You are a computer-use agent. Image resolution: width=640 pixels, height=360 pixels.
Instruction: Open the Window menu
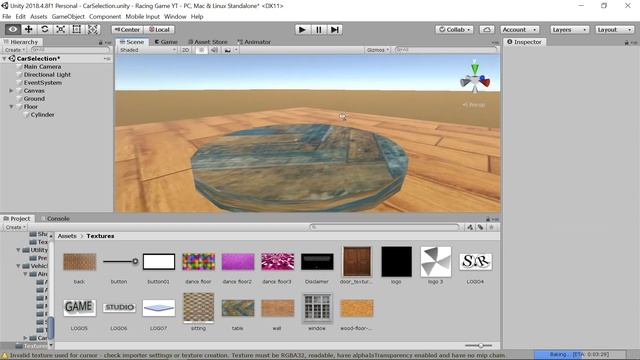pyautogui.click(x=175, y=17)
